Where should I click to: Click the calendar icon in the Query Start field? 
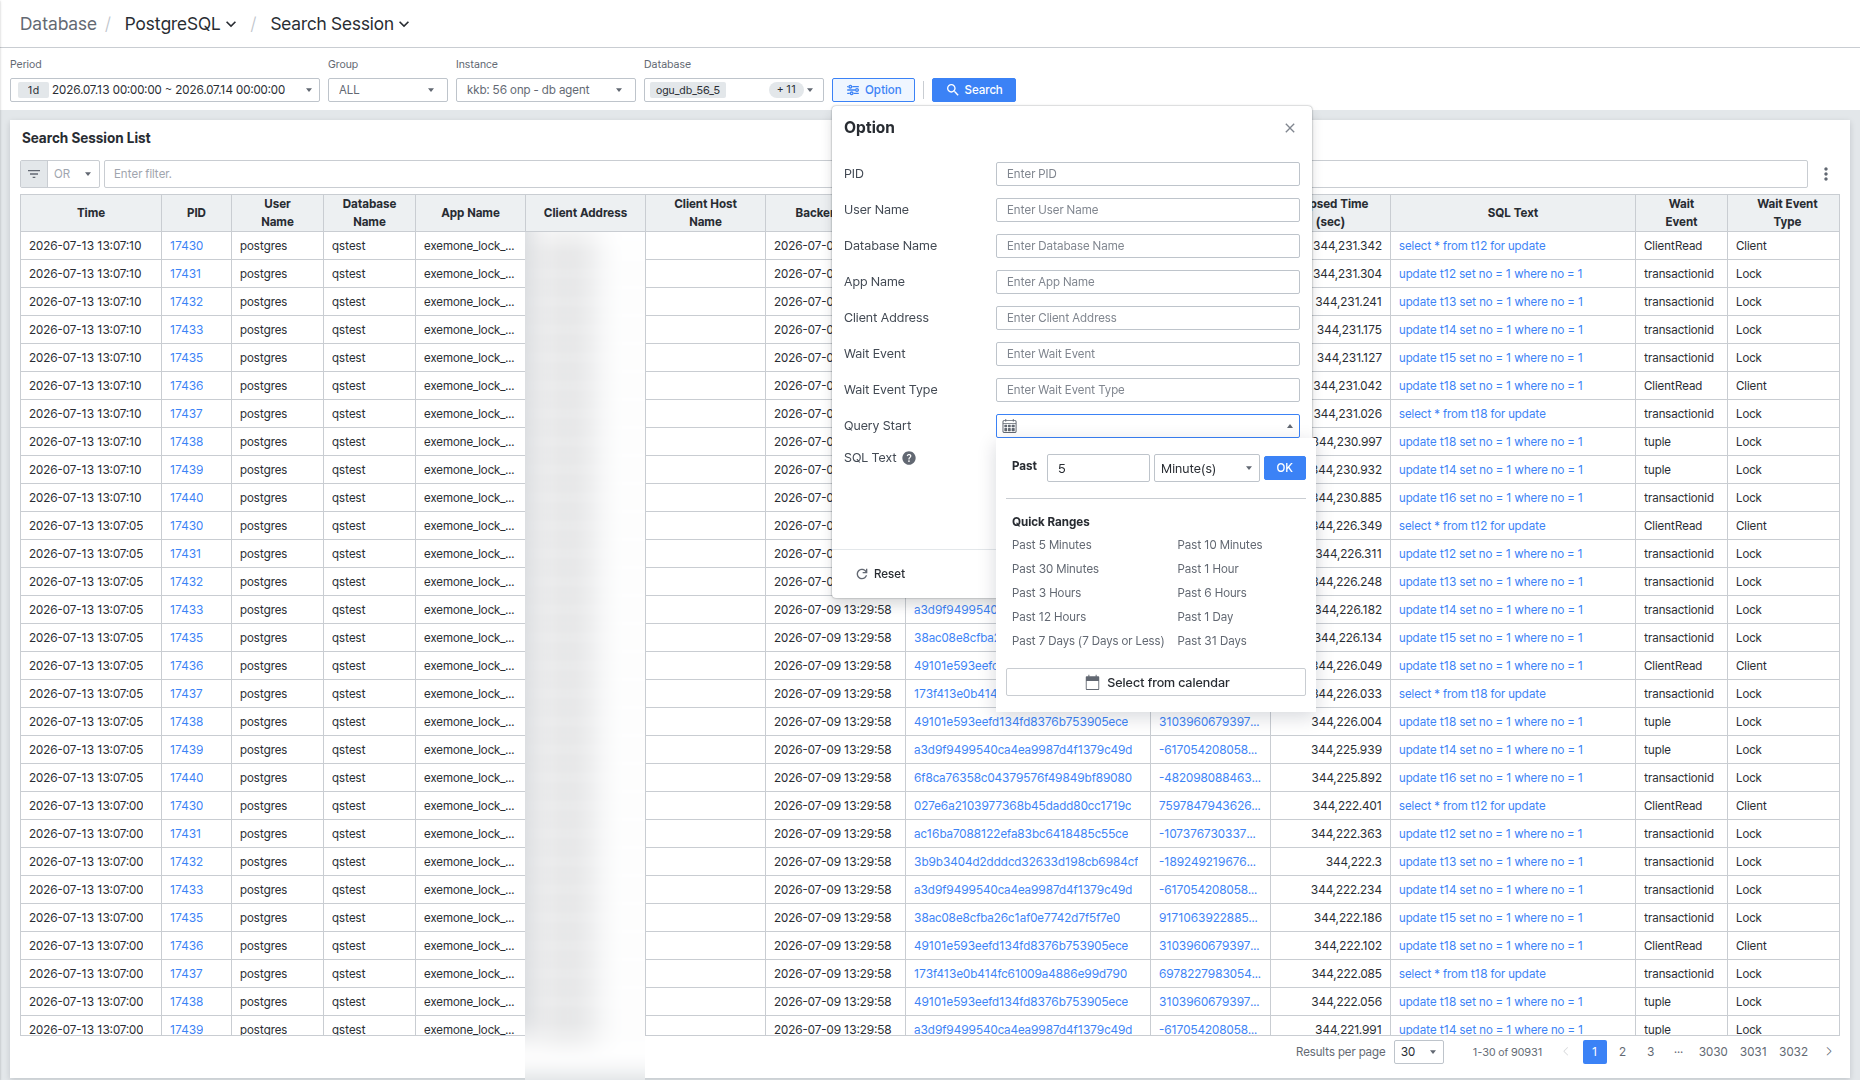pyautogui.click(x=1010, y=426)
